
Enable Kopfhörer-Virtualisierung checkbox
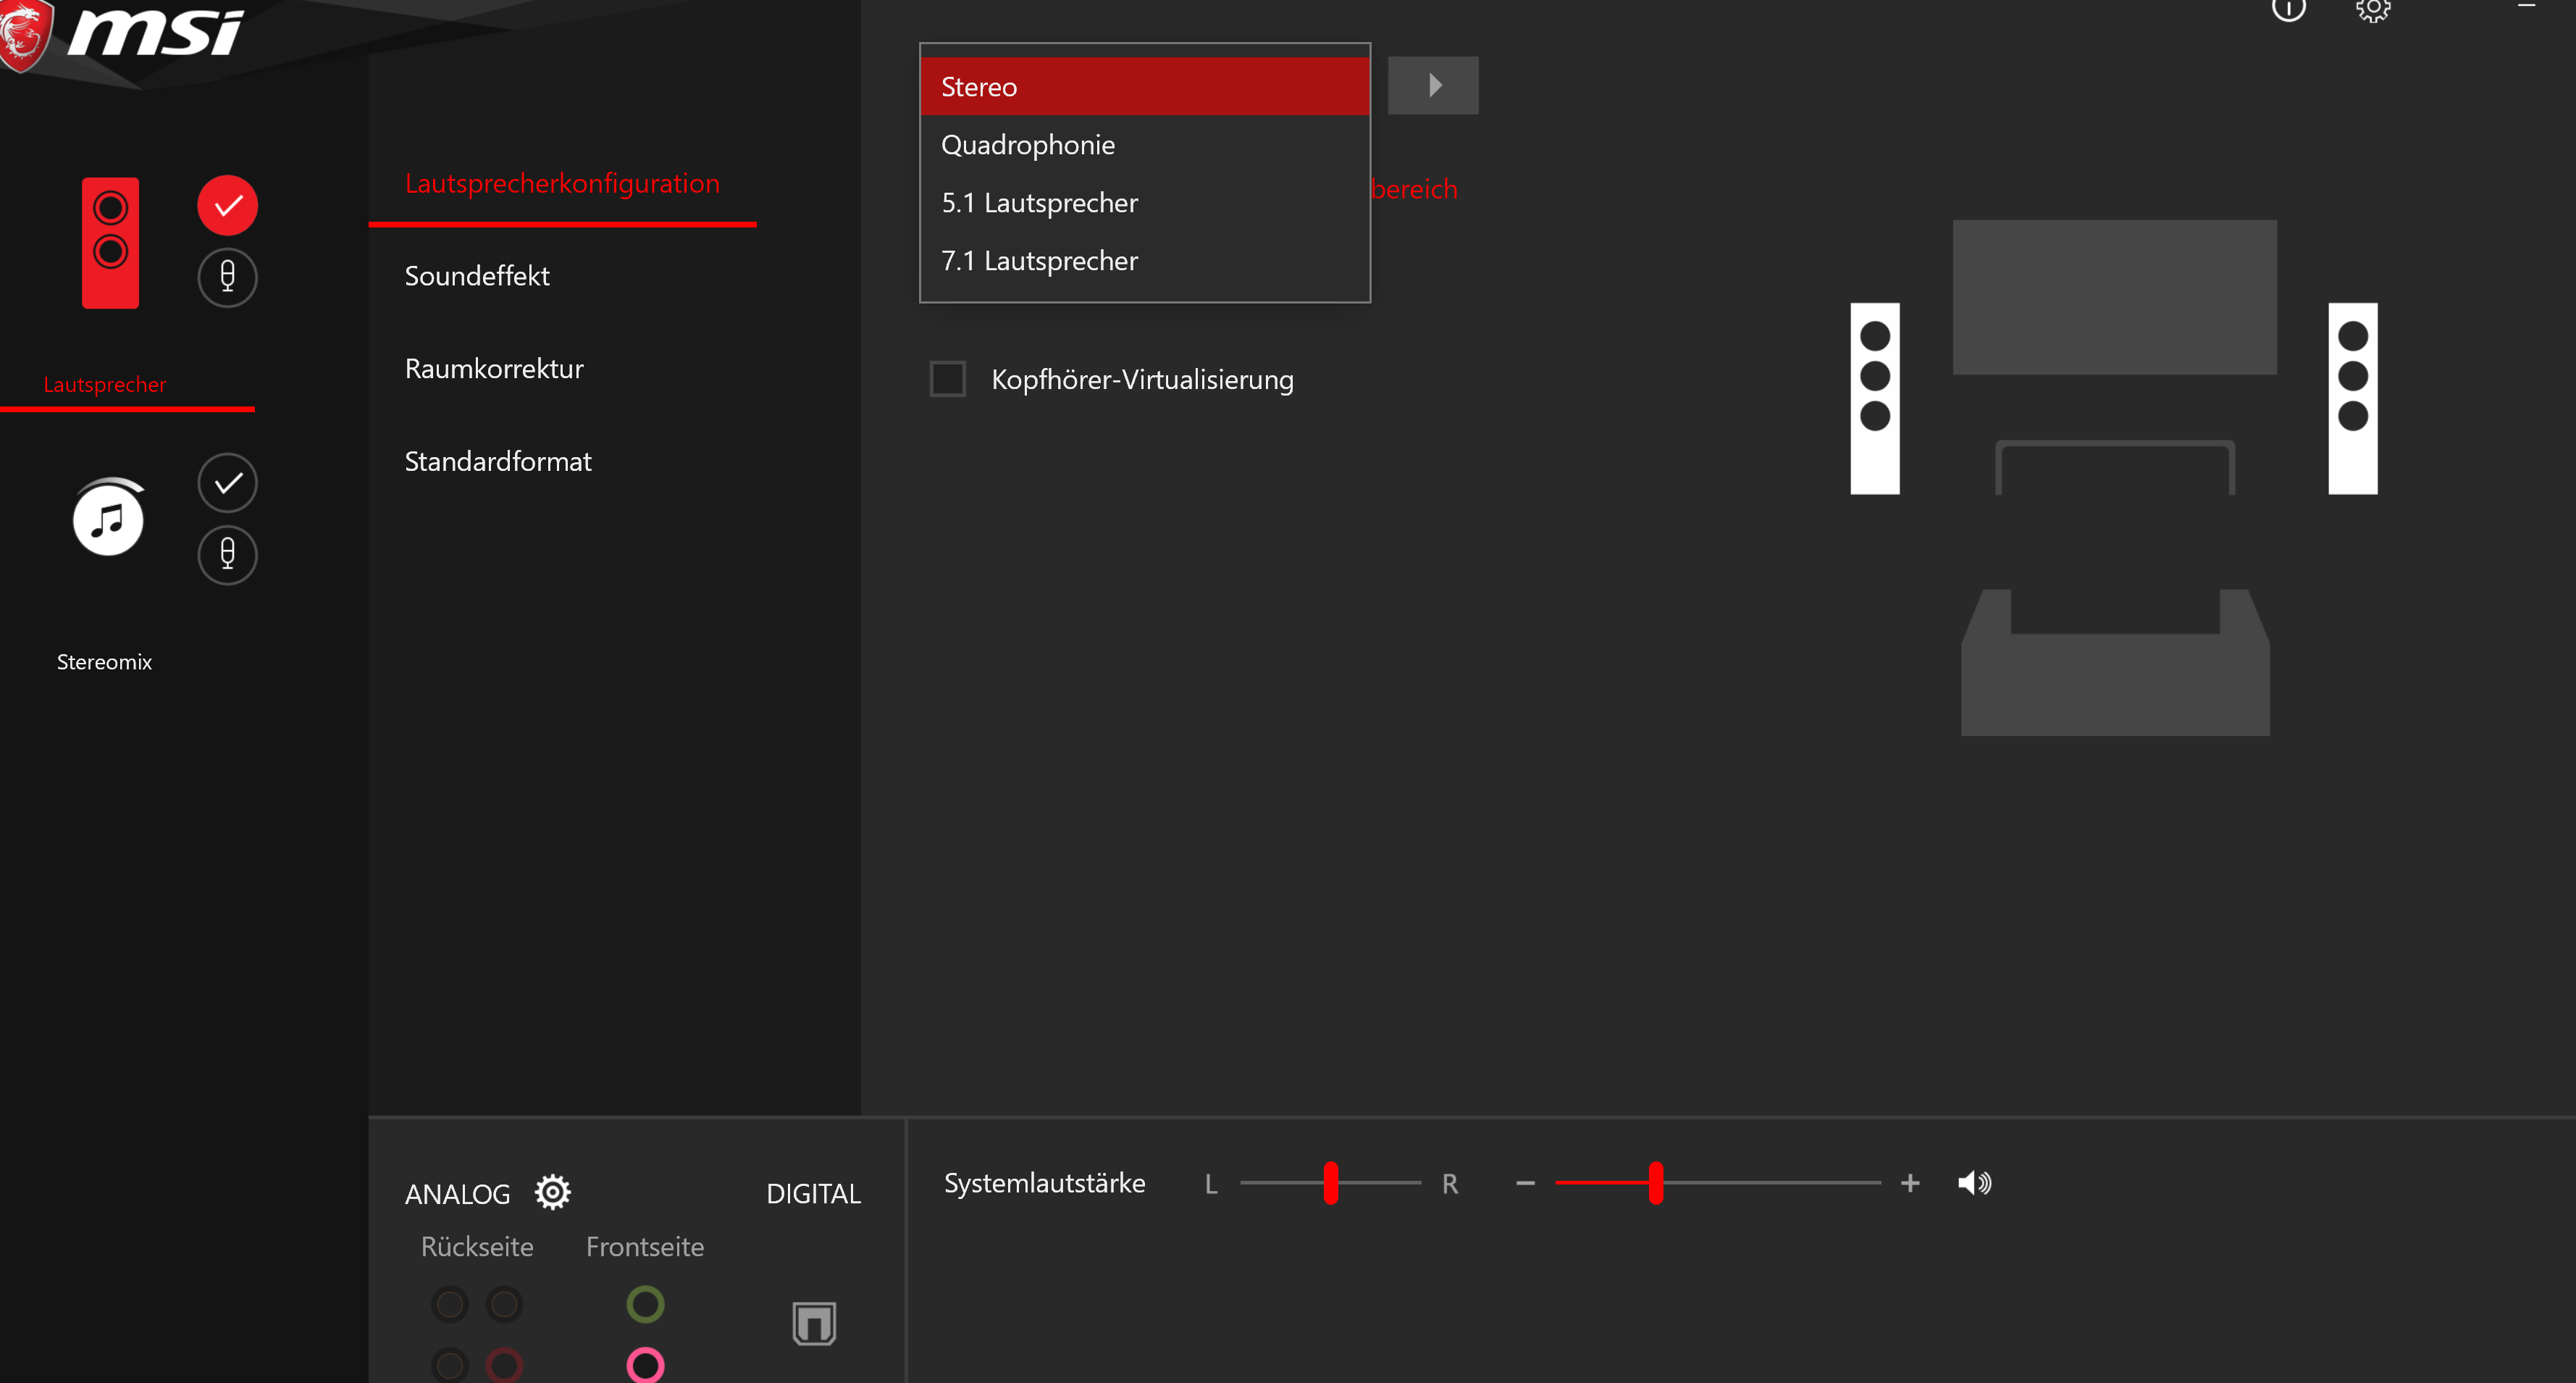tap(947, 379)
